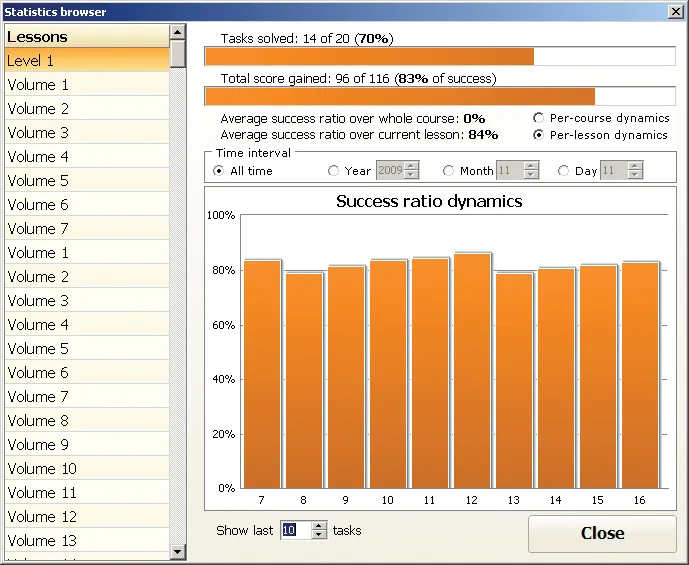Viewport: 689px width, 565px height.
Task: Increase the Day value with up arrow
Action: point(635,166)
